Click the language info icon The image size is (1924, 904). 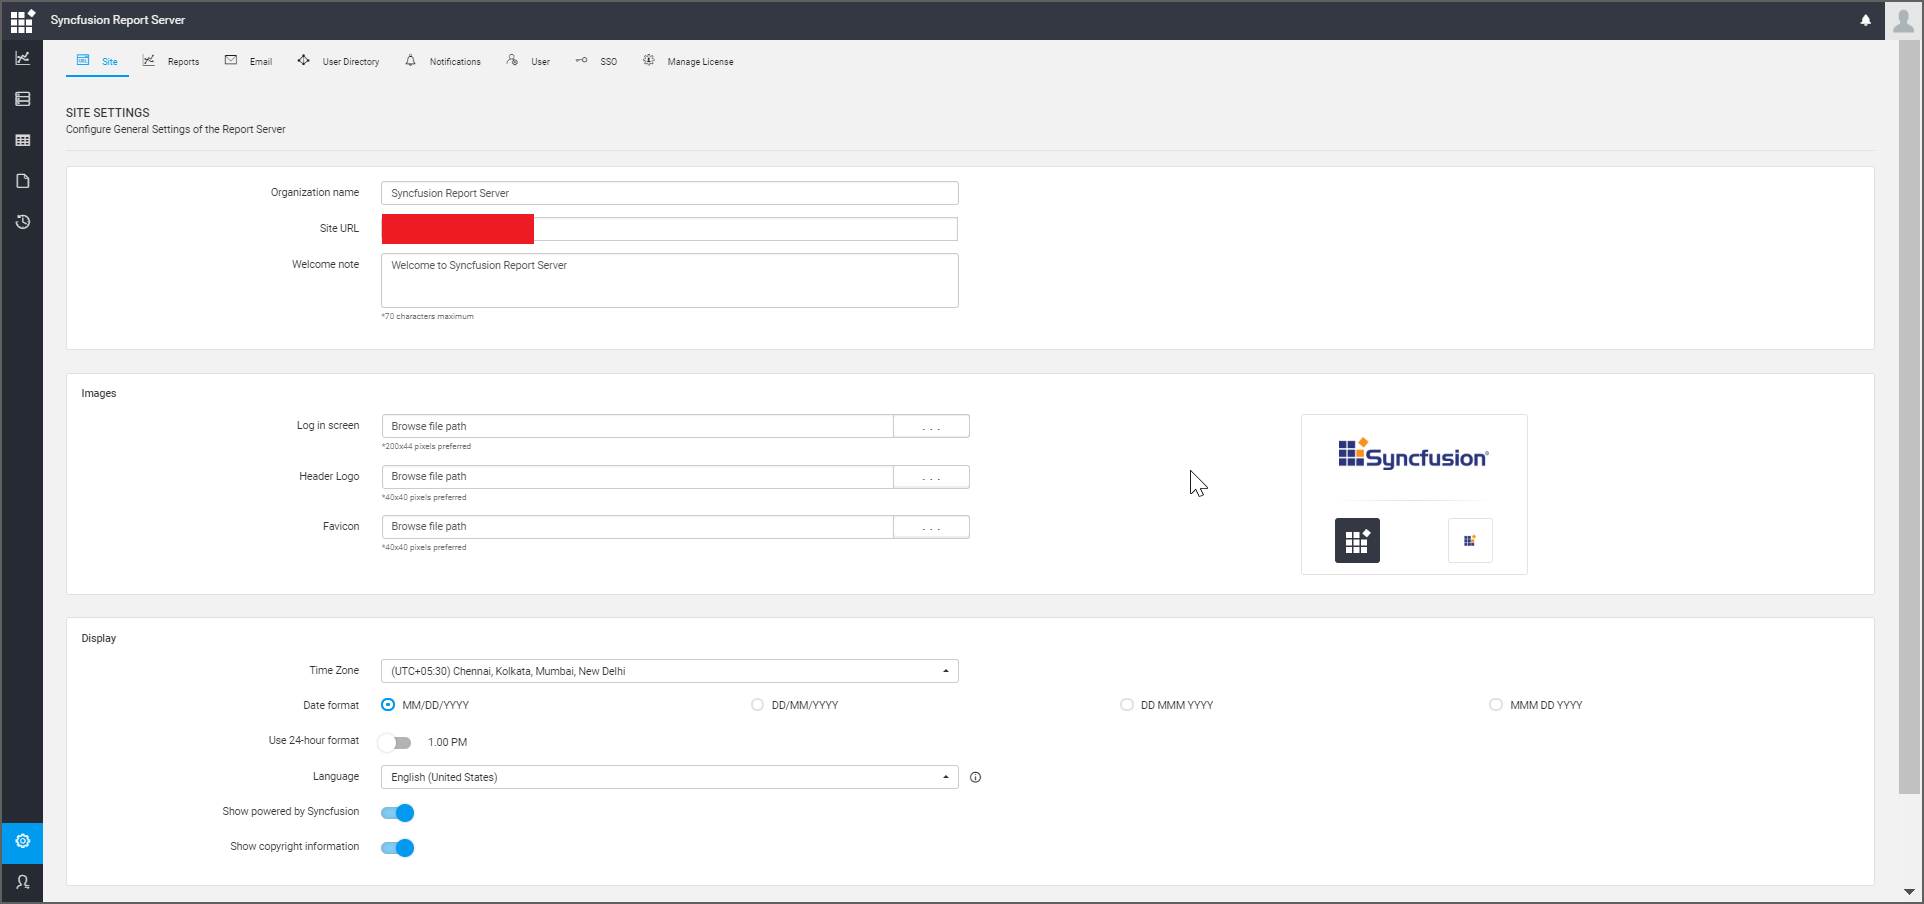coord(975,777)
